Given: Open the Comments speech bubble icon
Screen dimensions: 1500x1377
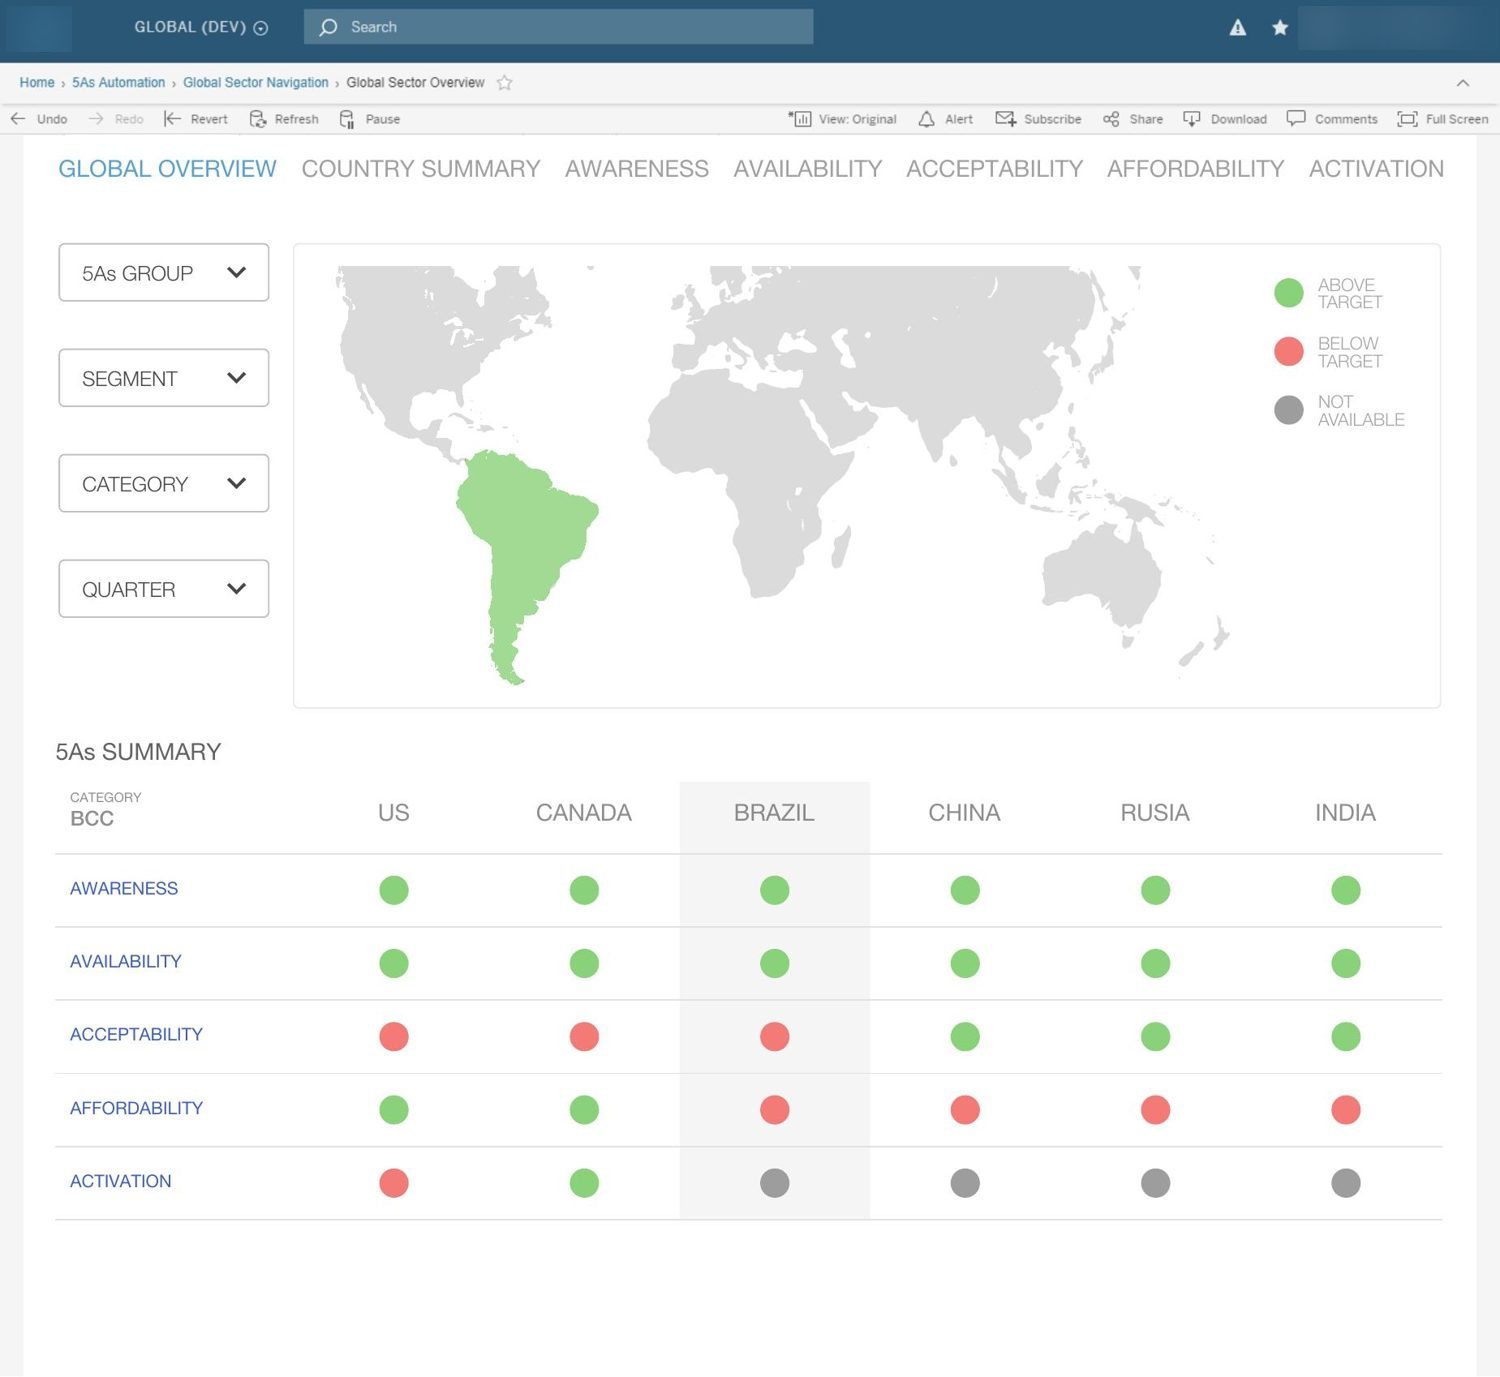Looking at the screenshot, I should pyautogui.click(x=1296, y=119).
